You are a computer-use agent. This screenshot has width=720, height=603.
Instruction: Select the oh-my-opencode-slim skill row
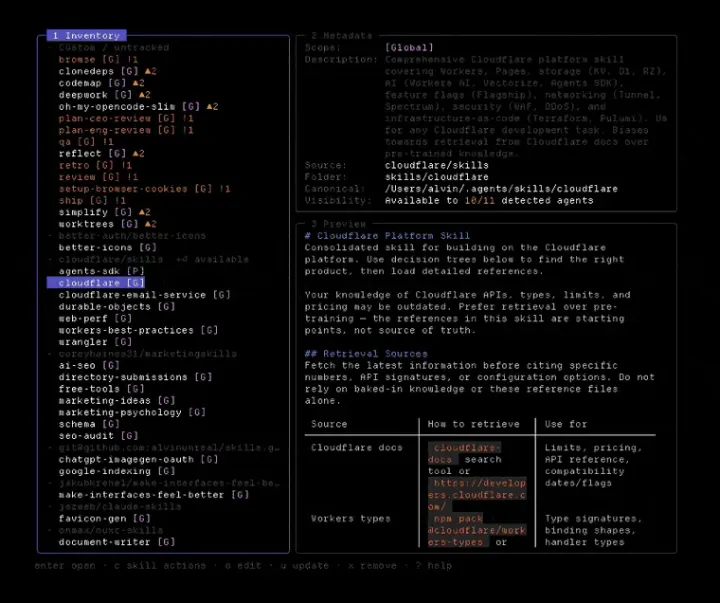[x=138, y=107]
